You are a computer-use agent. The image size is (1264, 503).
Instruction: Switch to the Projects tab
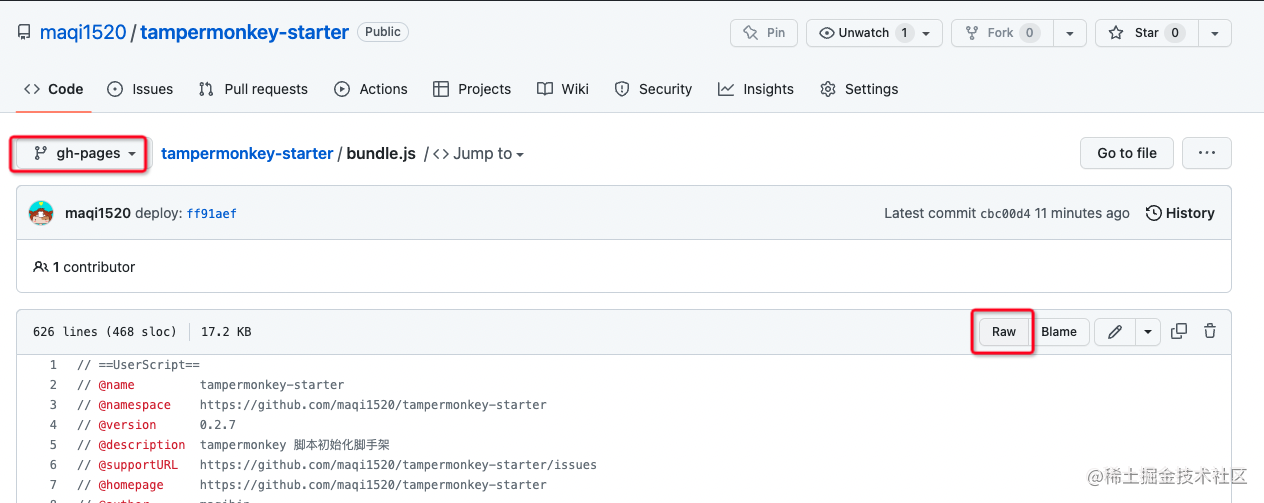472,89
